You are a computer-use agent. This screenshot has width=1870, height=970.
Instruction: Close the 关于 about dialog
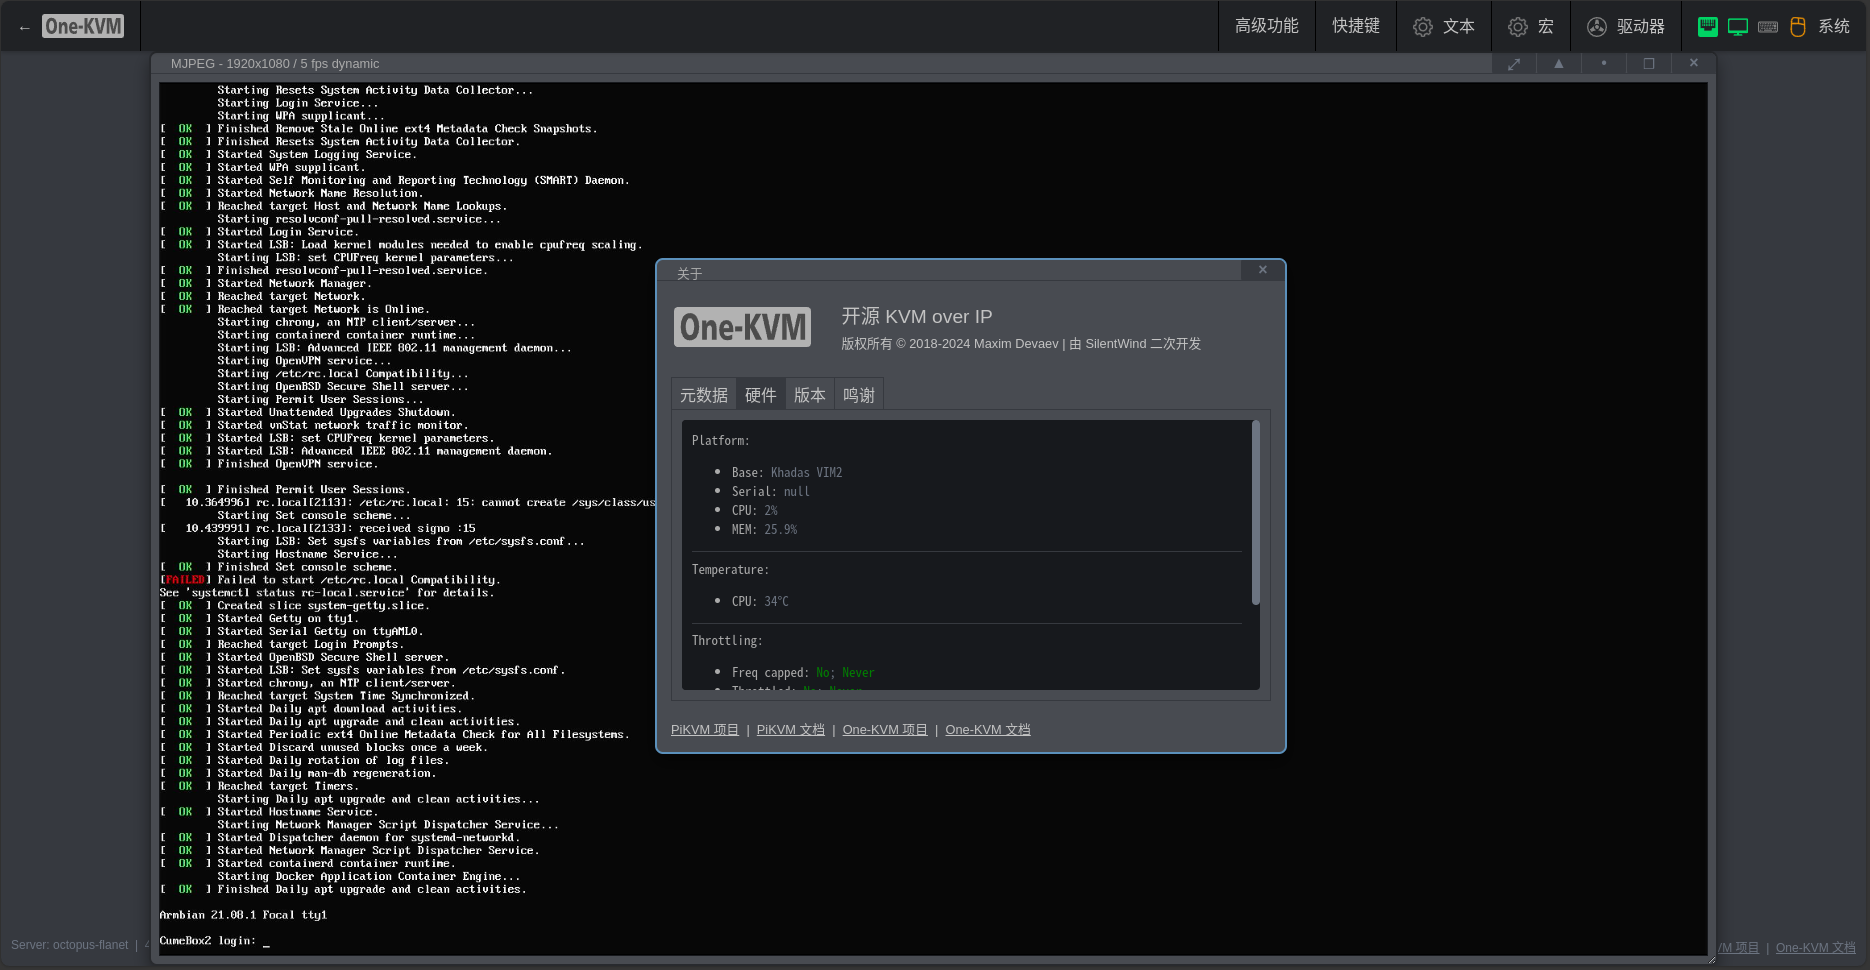[1263, 270]
